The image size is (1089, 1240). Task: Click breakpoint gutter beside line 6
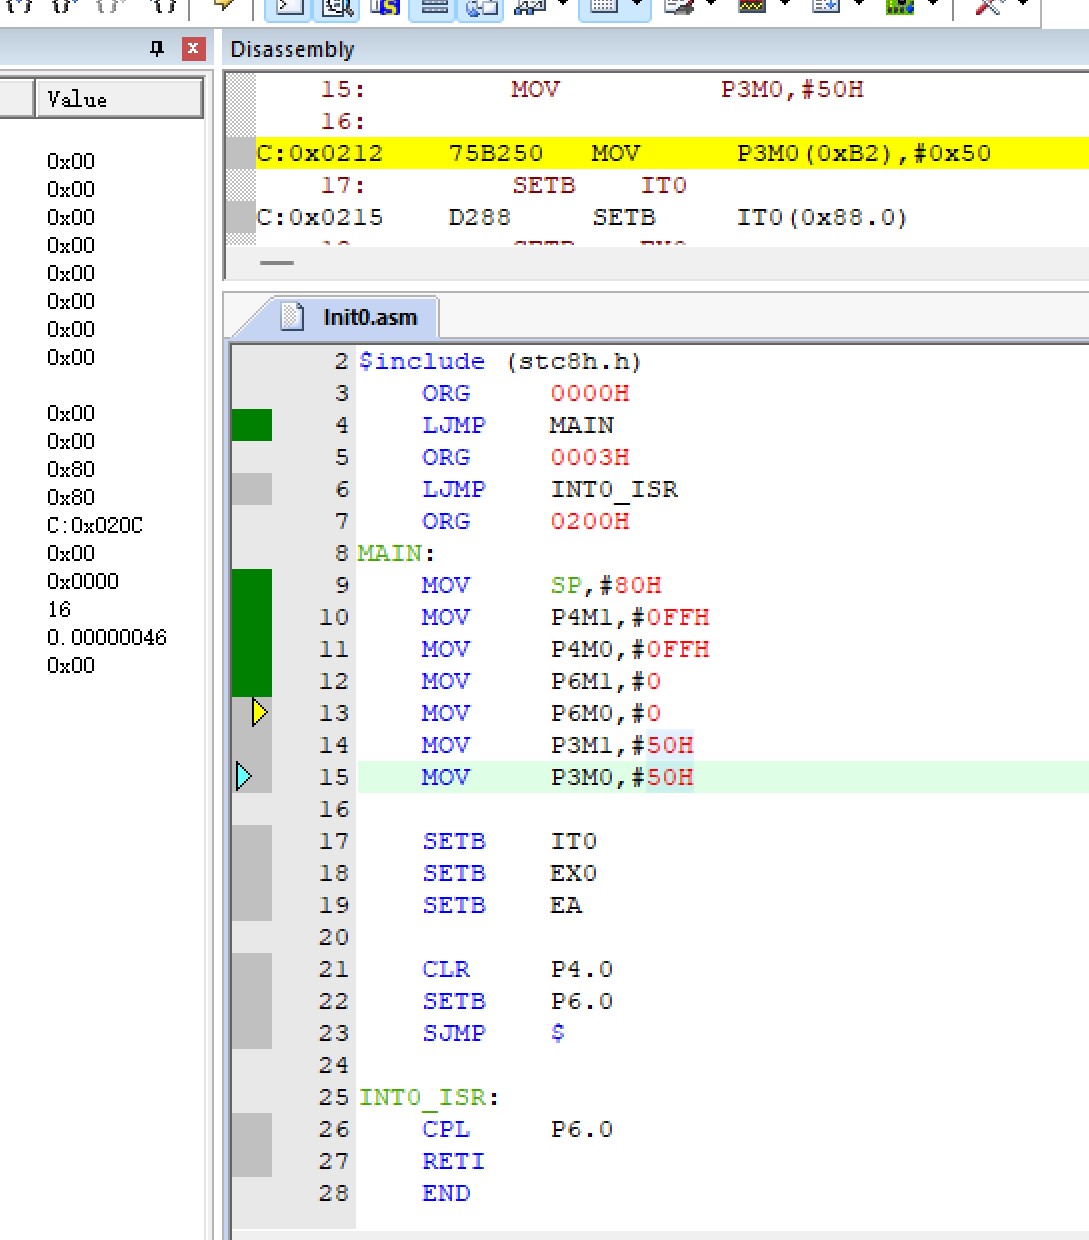click(252, 489)
